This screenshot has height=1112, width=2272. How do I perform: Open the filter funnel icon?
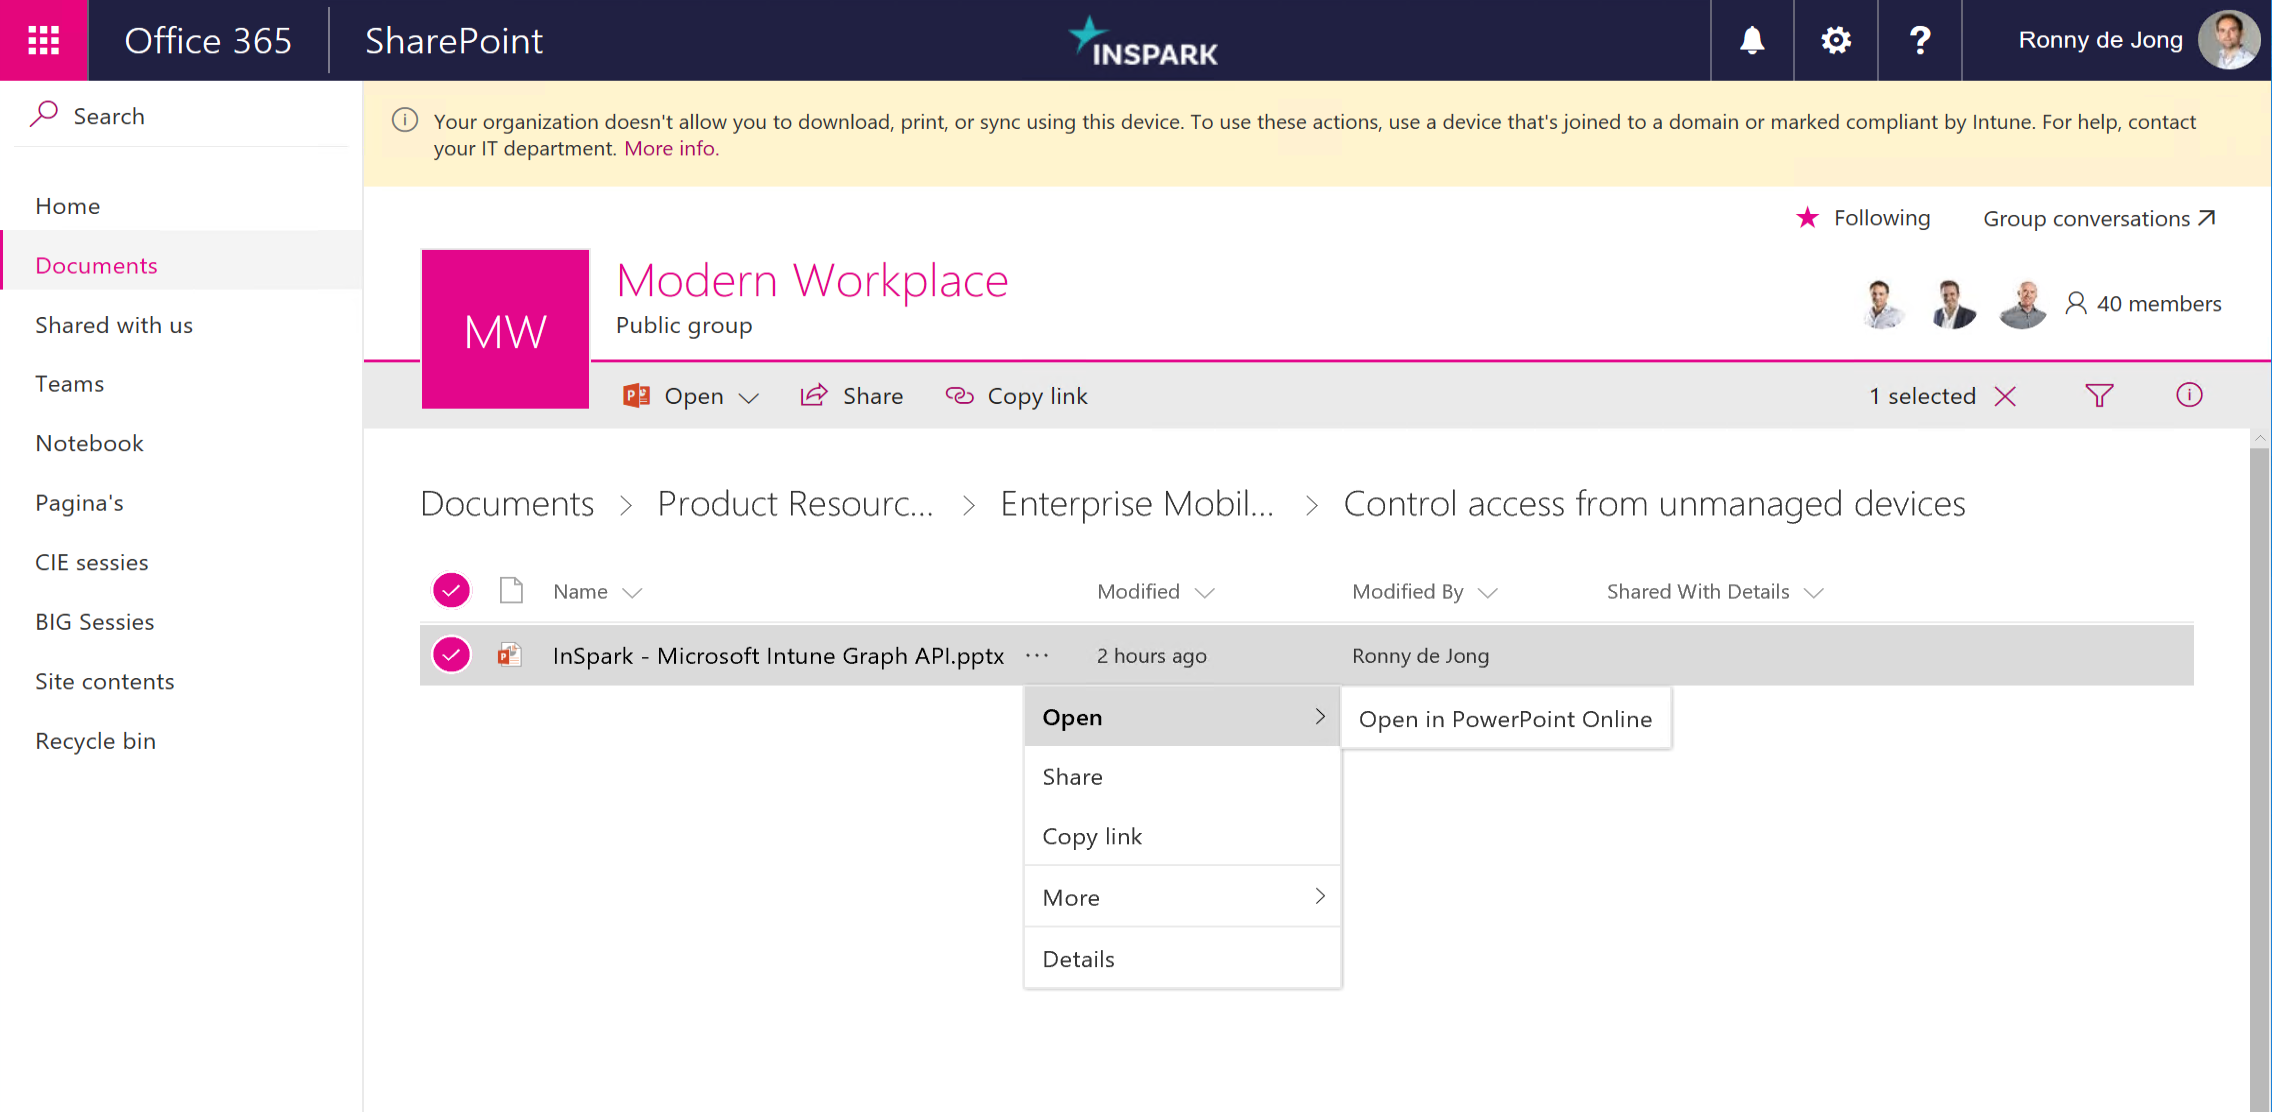pos(2099,396)
